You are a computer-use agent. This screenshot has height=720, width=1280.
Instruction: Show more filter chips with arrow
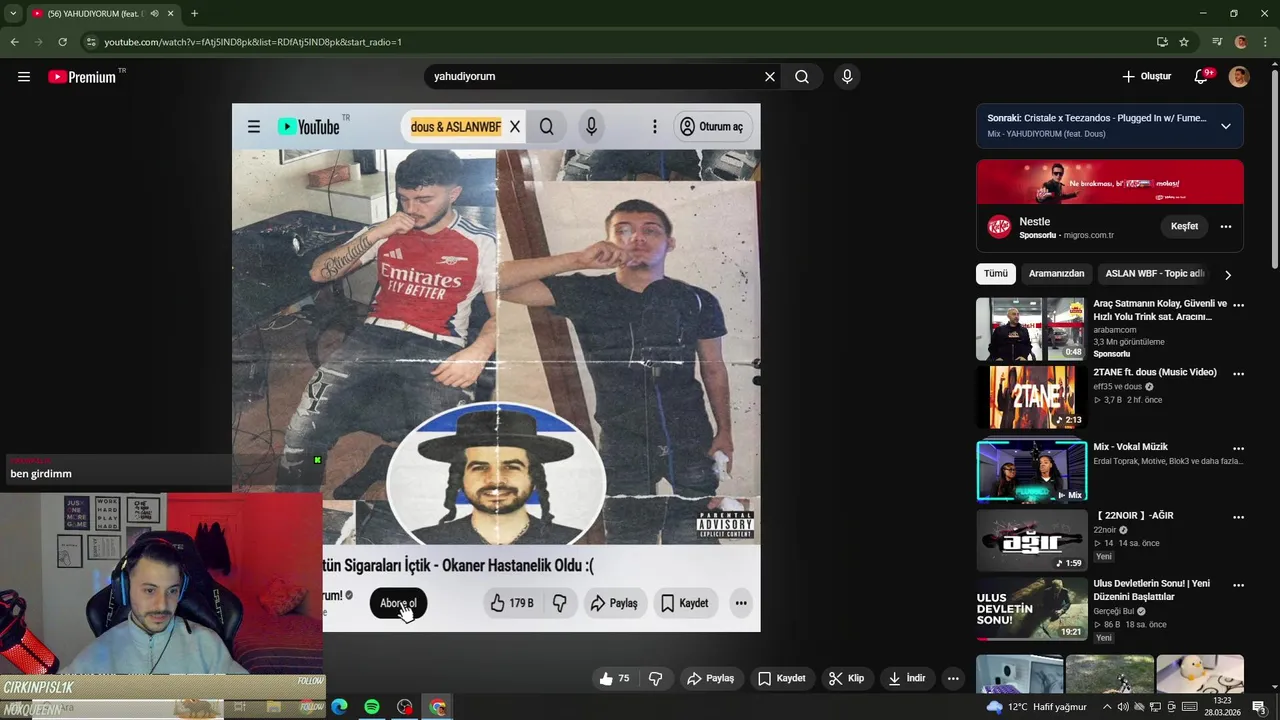point(1228,275)
